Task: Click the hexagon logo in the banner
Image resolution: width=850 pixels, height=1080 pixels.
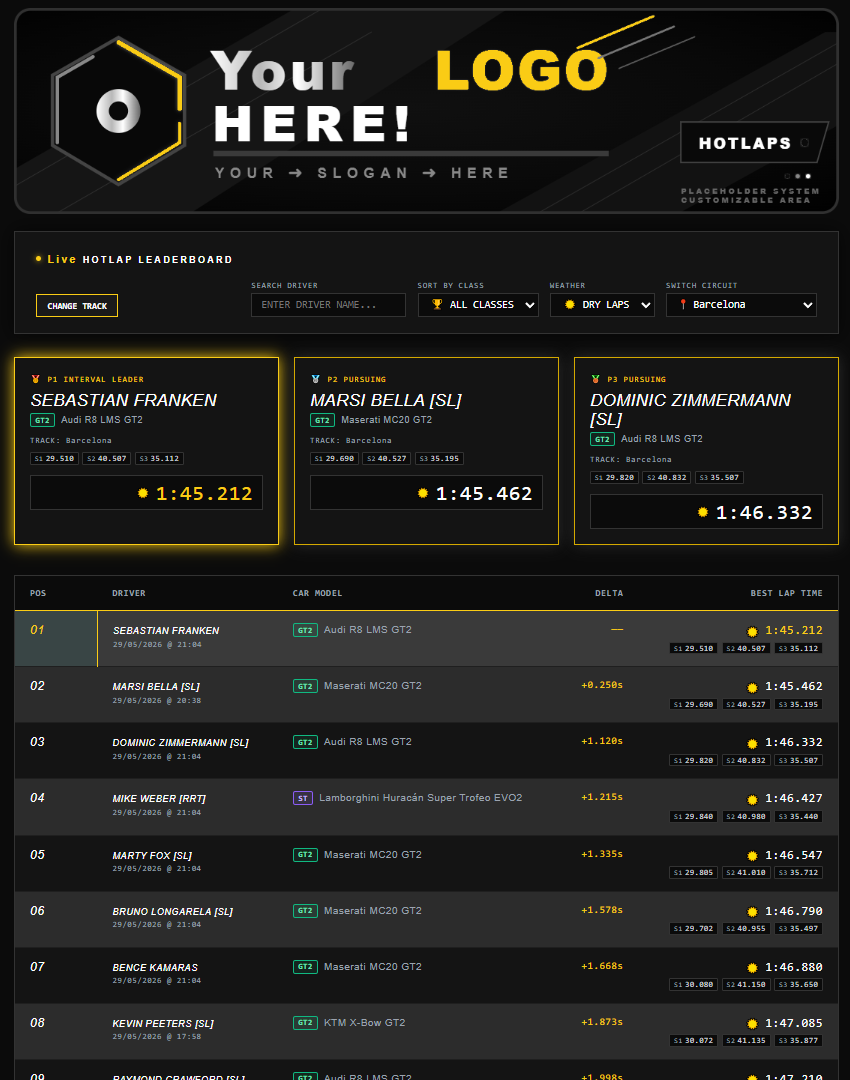Action: point(118,110)
